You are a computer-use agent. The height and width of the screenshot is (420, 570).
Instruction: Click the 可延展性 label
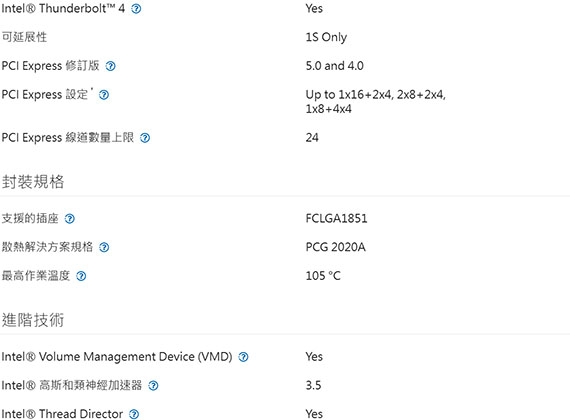coord(24,37)
